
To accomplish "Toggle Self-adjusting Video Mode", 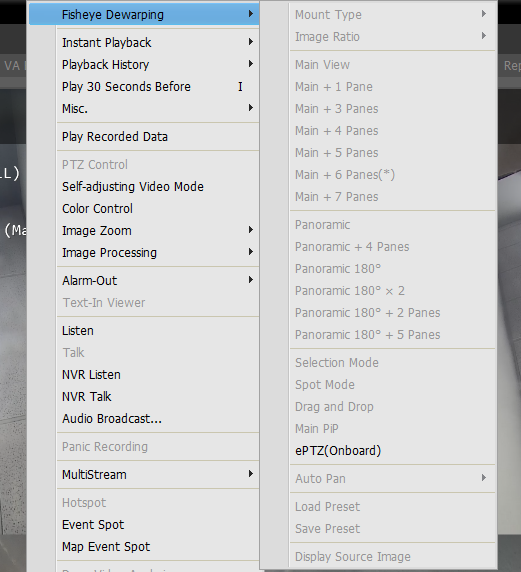I will point(158,186).
